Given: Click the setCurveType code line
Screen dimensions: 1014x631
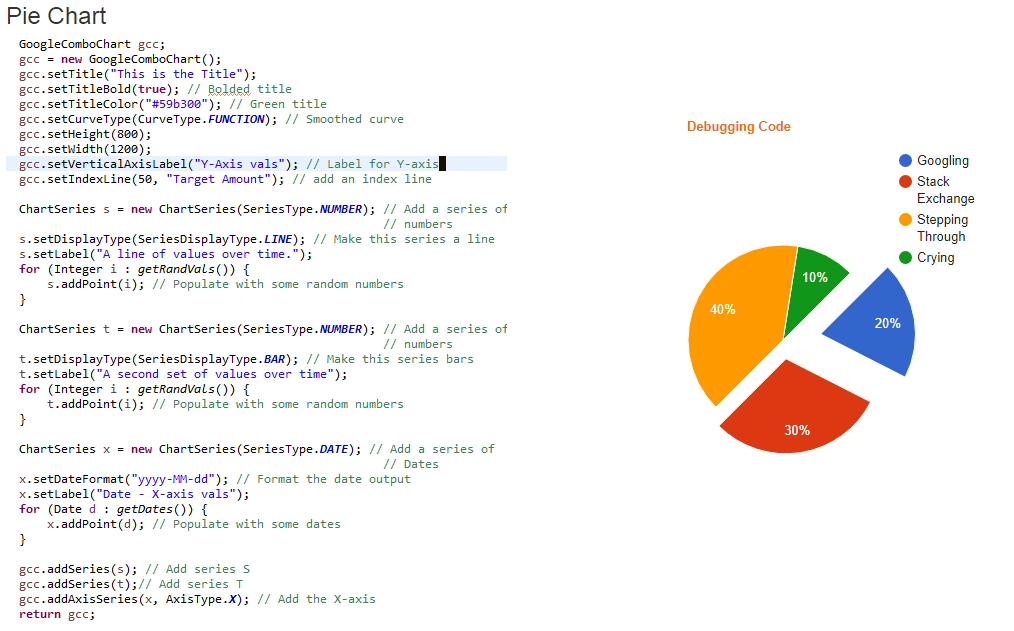Looking at the screenshot, I should 211,119.
